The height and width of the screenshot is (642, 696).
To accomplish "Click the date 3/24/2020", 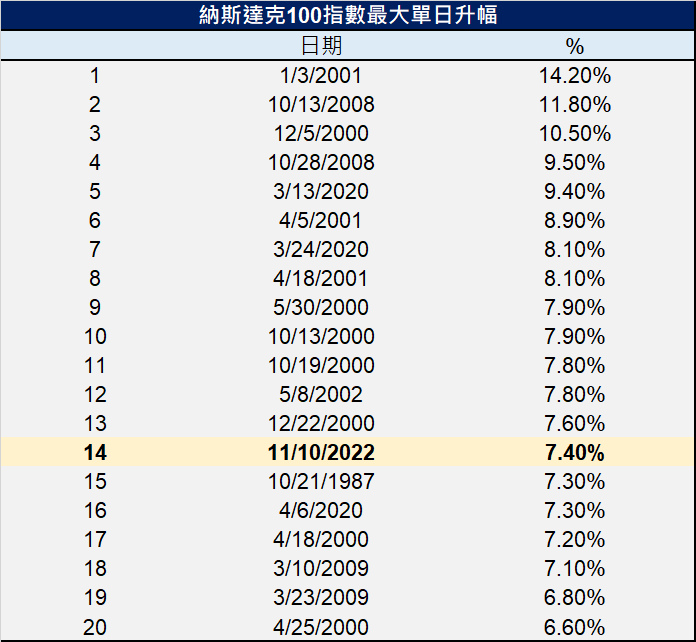I will click(x=321, y=250).
